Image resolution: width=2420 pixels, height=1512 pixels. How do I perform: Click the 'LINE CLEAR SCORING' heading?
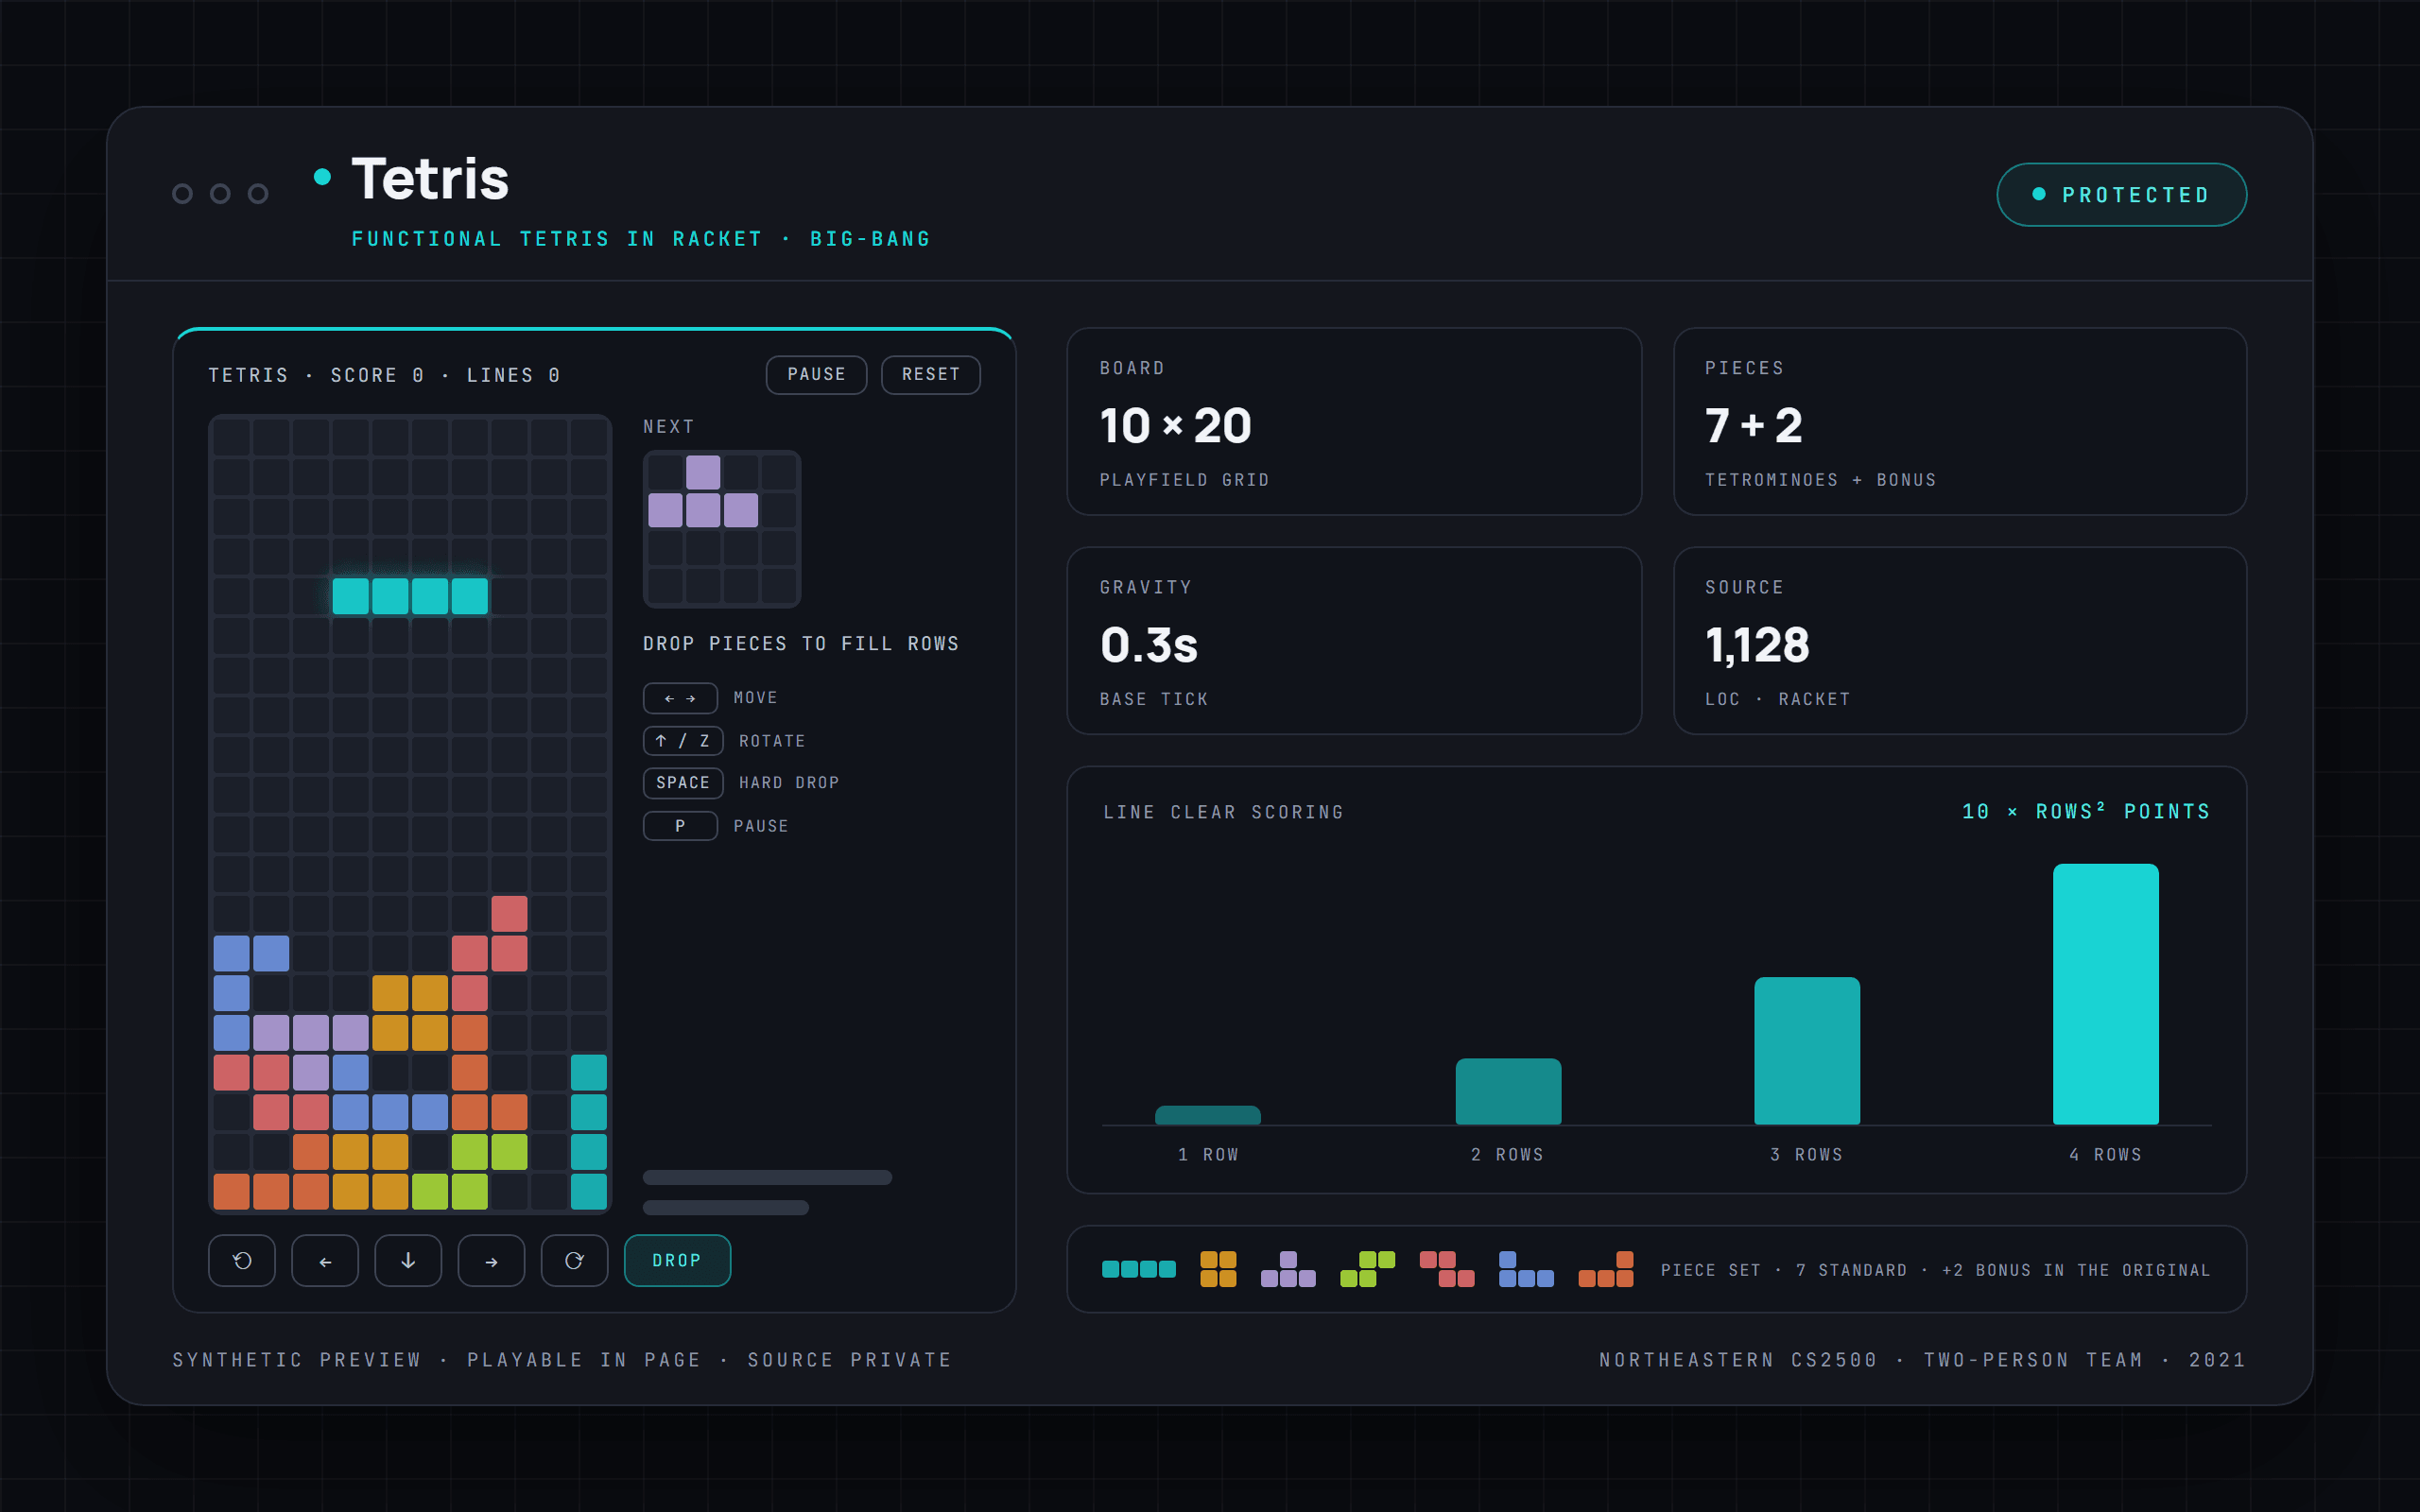(1224, 812)
